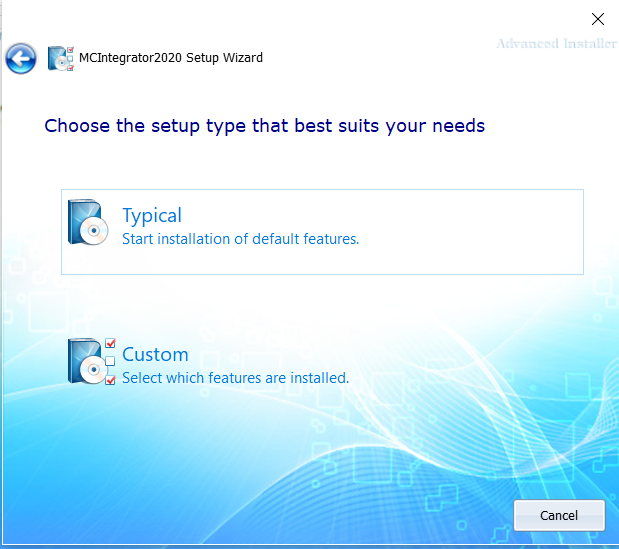
Task: Click the Typical installation disc icon
Action: [88, 222]
